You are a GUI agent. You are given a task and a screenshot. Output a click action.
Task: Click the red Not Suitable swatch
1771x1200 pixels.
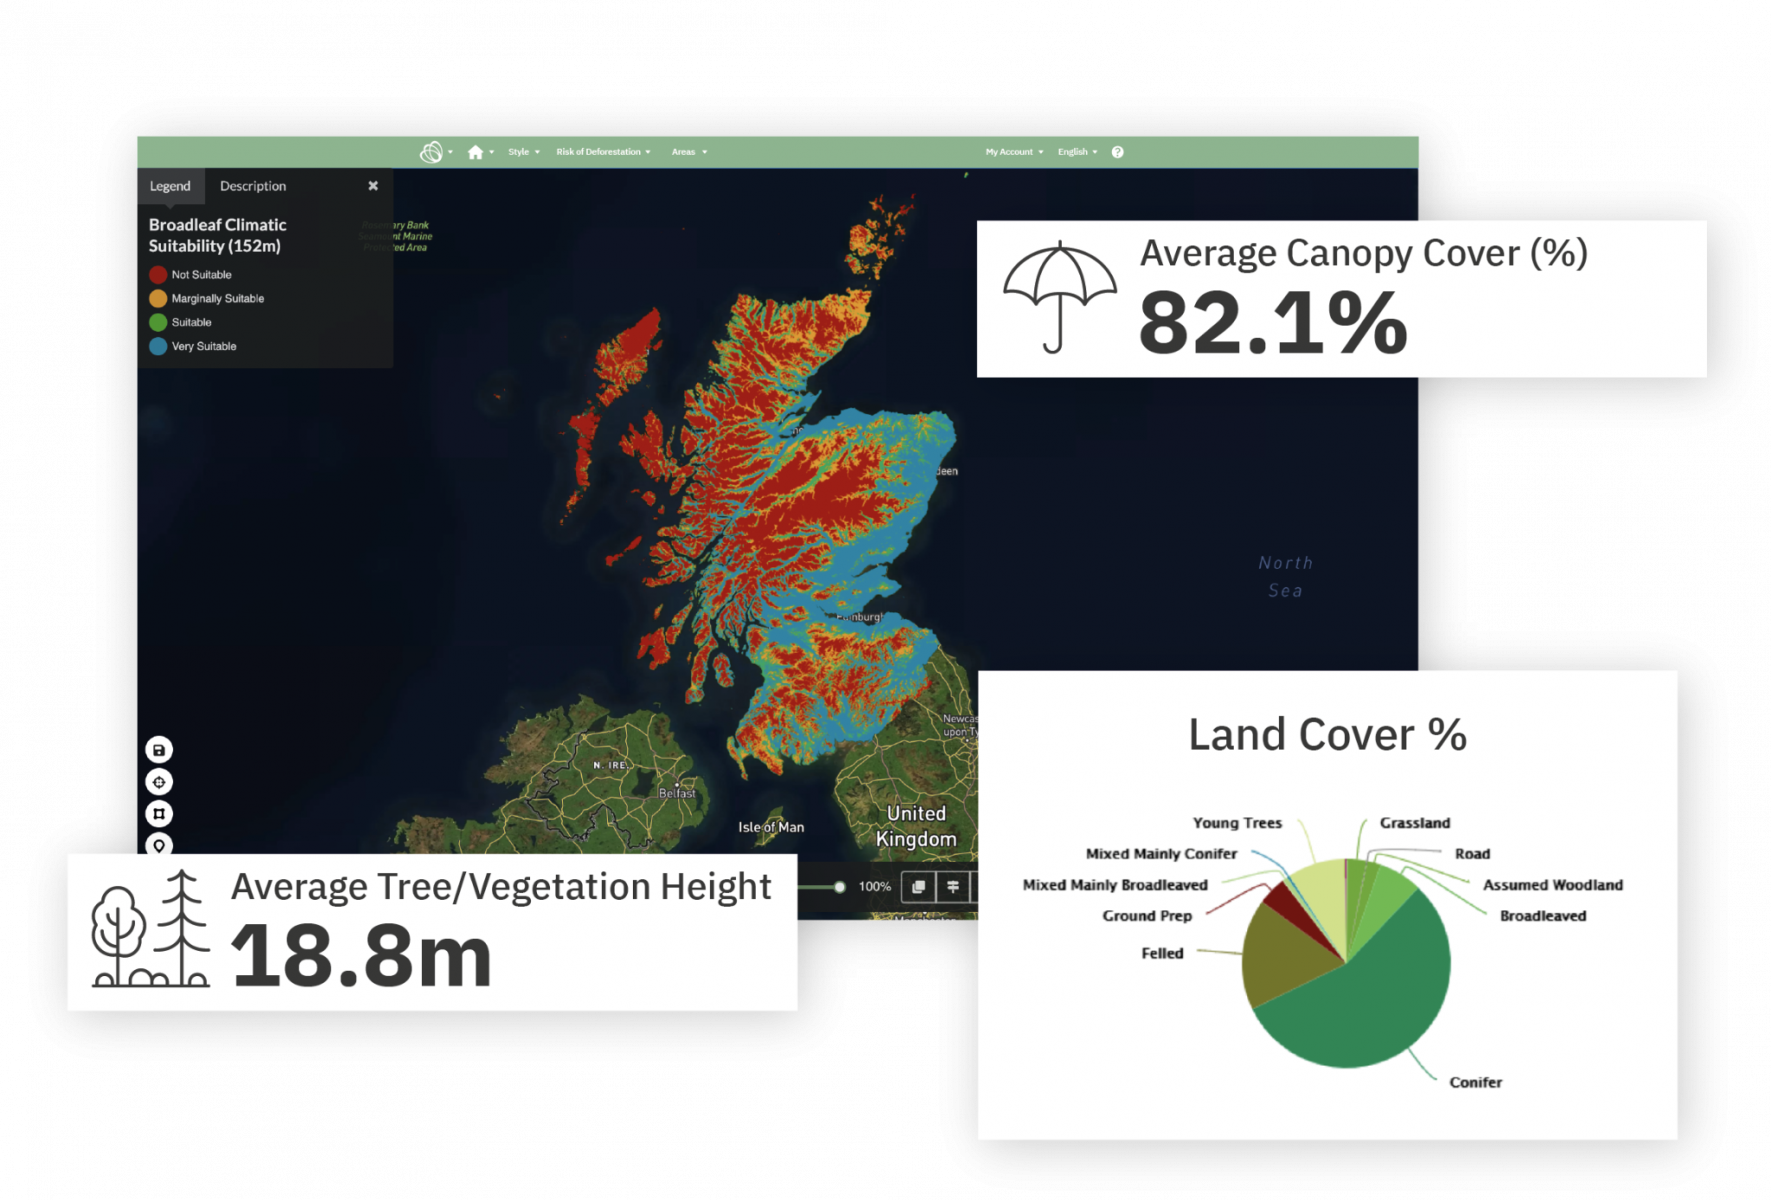158,275
